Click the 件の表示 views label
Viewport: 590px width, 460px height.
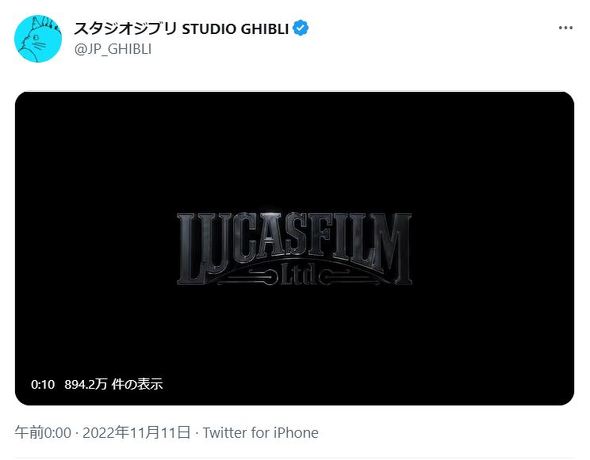tap(137, 384)
